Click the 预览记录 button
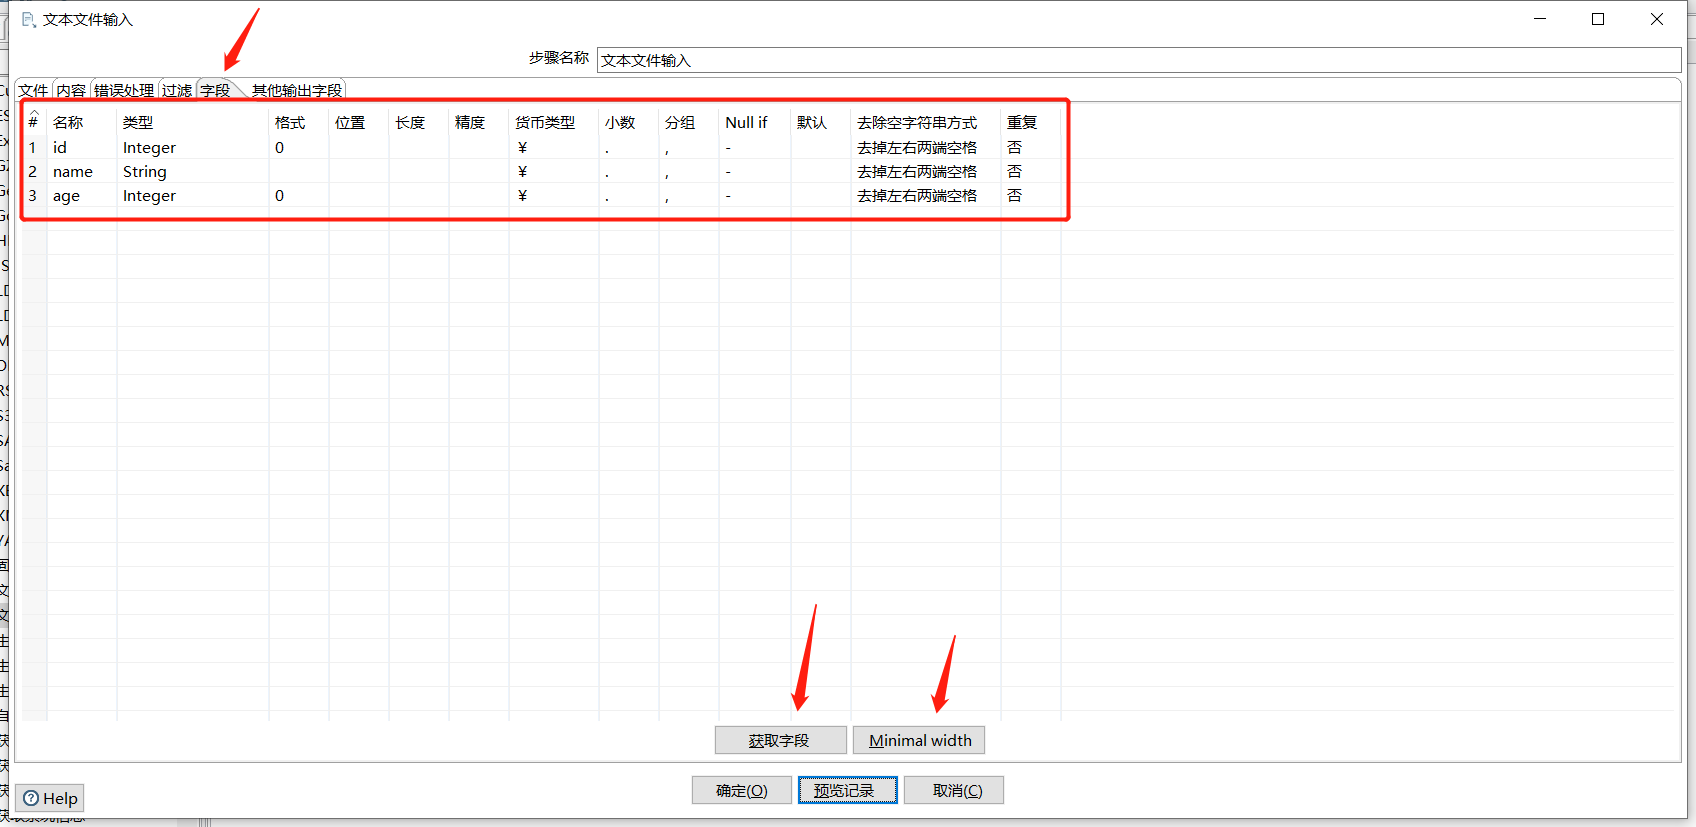 847,790
